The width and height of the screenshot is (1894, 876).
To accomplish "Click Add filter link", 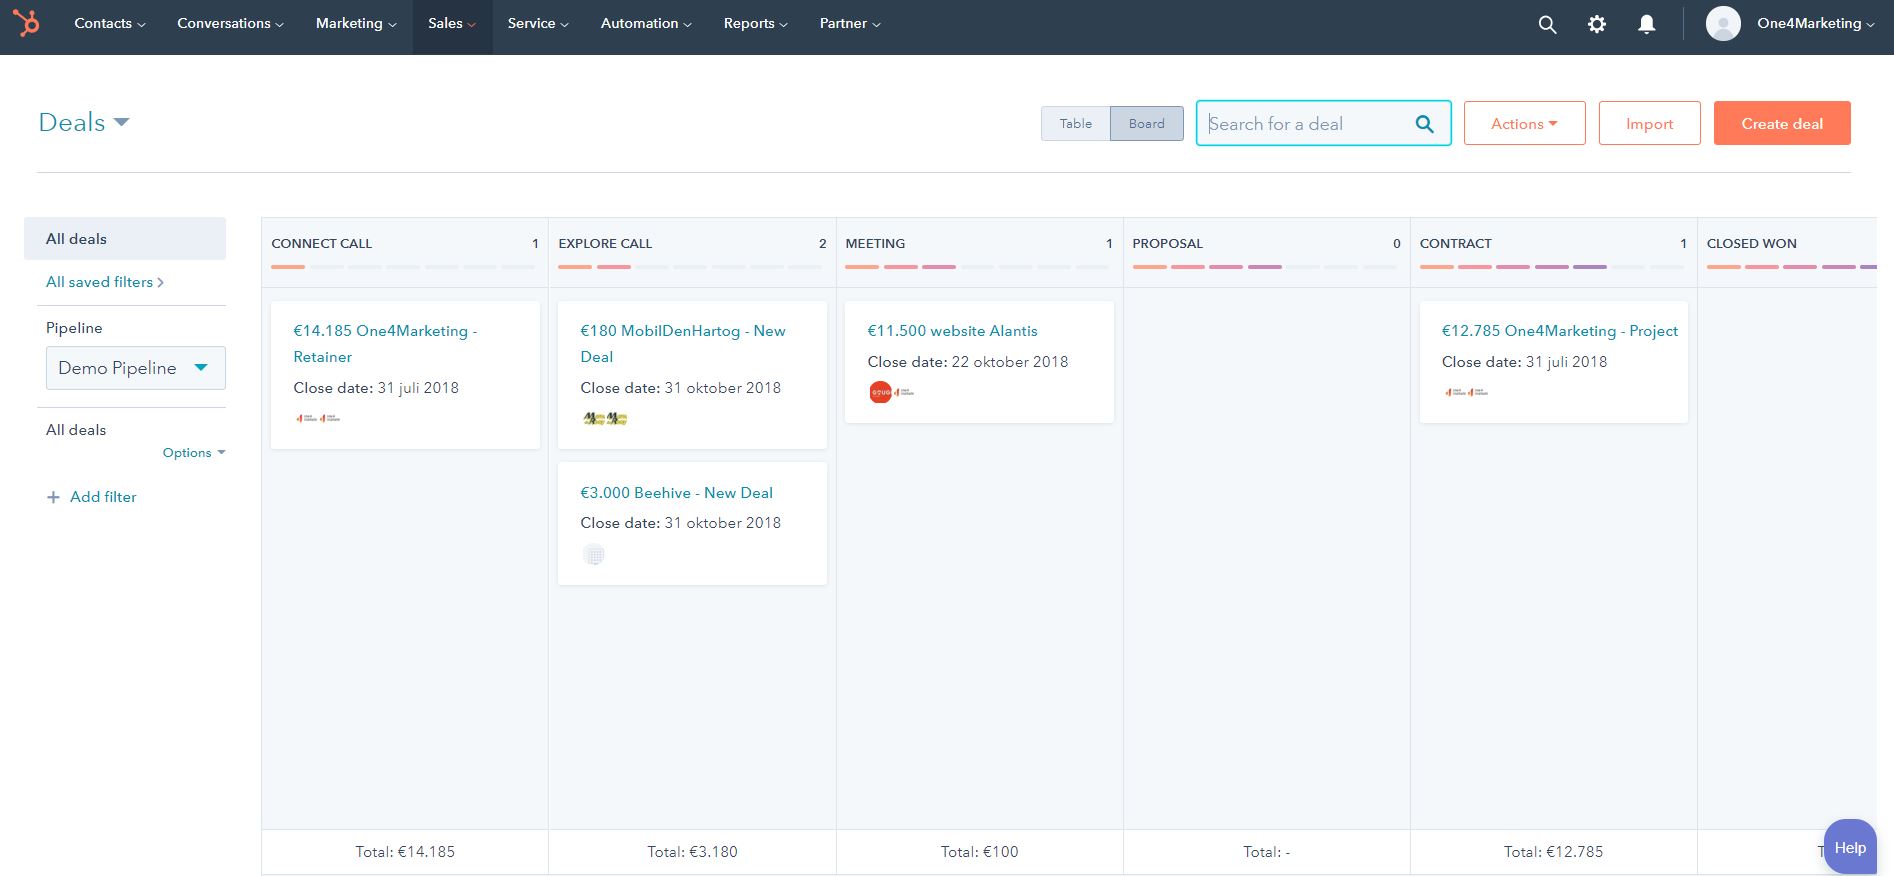I will tap(103, 497).
